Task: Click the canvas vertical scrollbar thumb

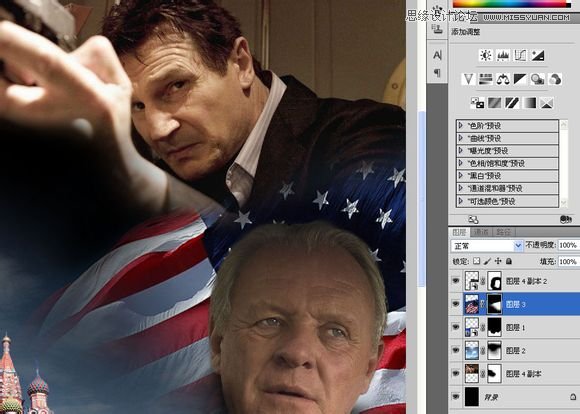Action: coord(422,198)
